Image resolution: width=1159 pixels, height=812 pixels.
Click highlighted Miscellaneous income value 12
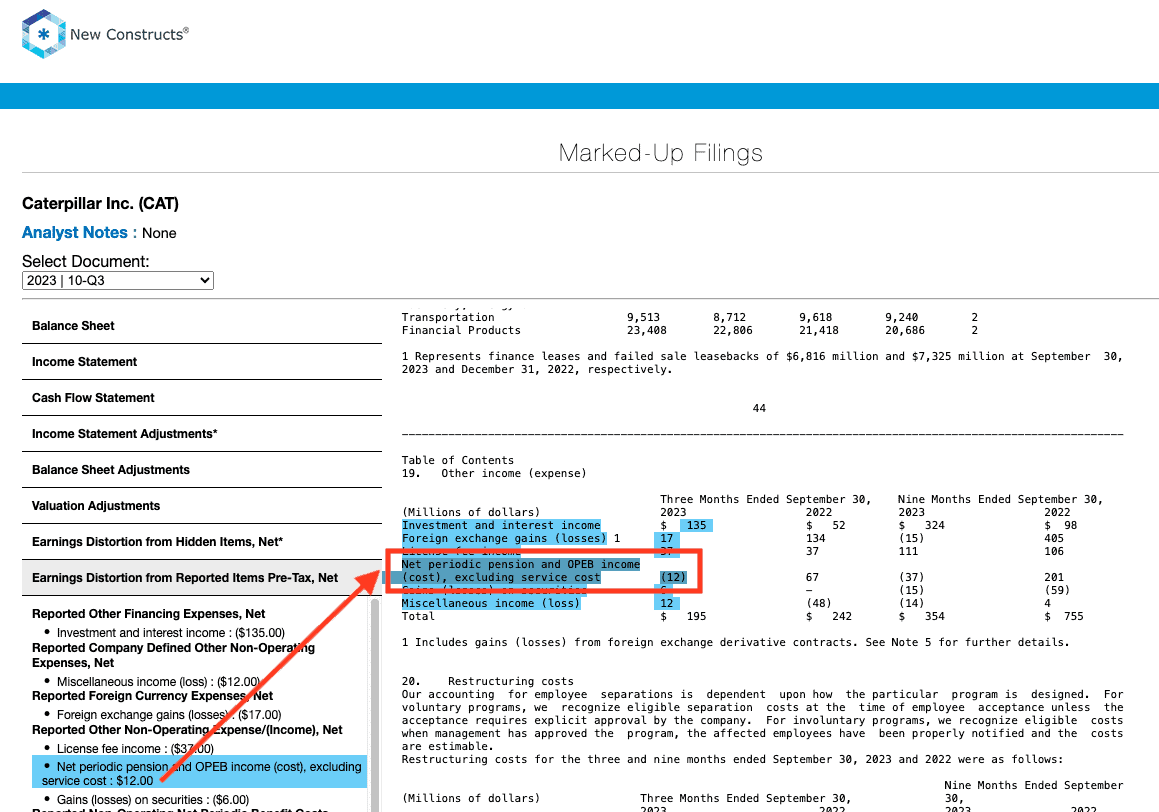667,604
